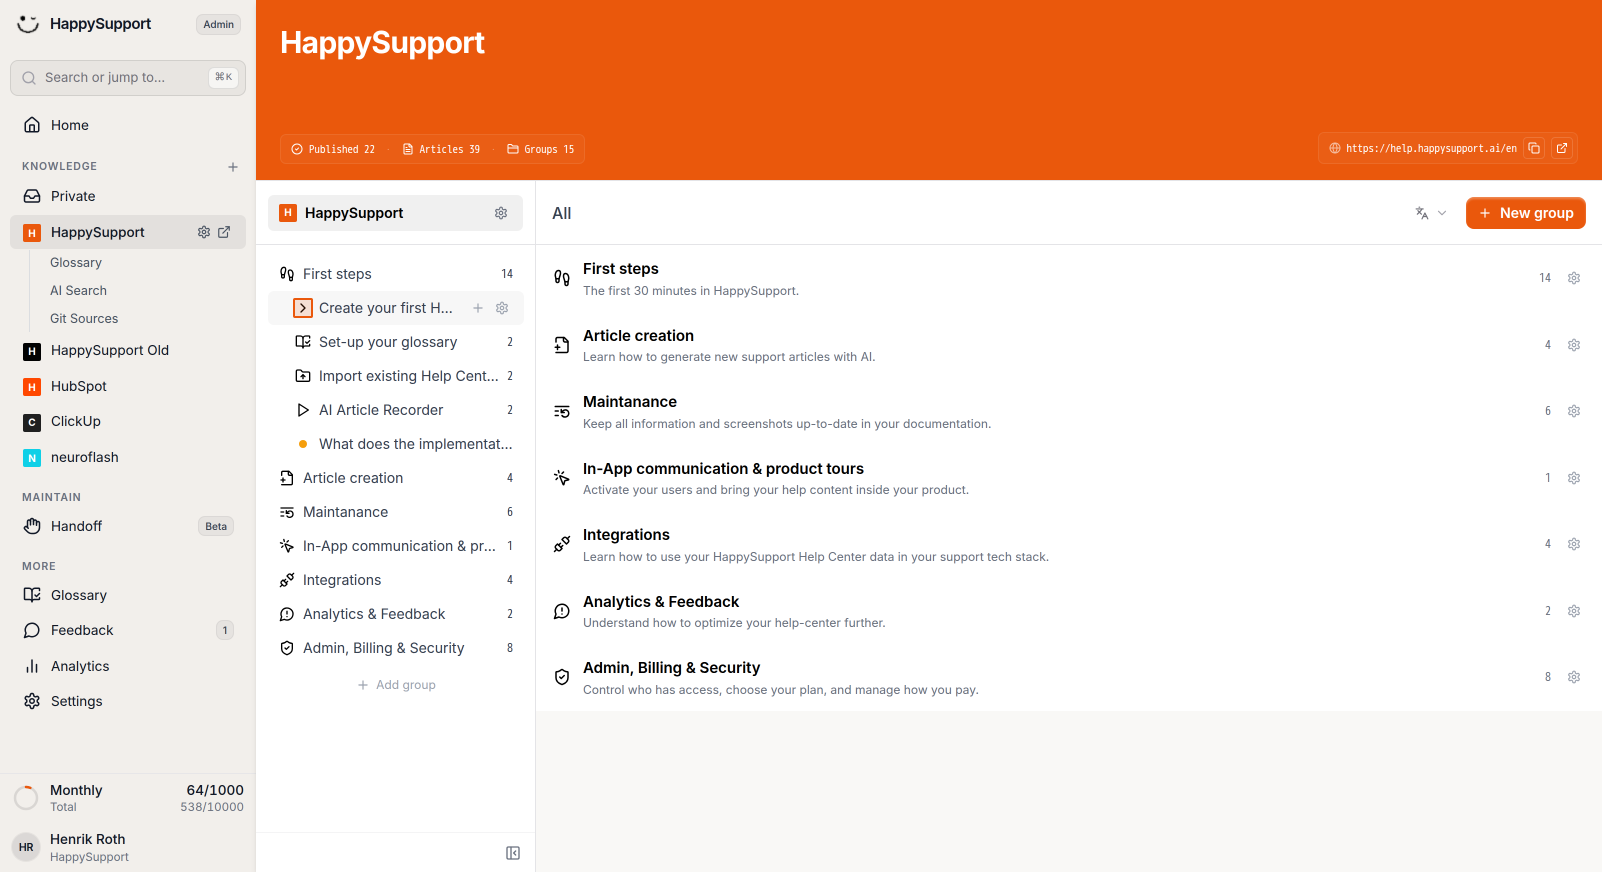This screenshot has height=872, width=1602.
Task: Open HappySupport help center external link in sidebar
Action: (x=224, y=232)
